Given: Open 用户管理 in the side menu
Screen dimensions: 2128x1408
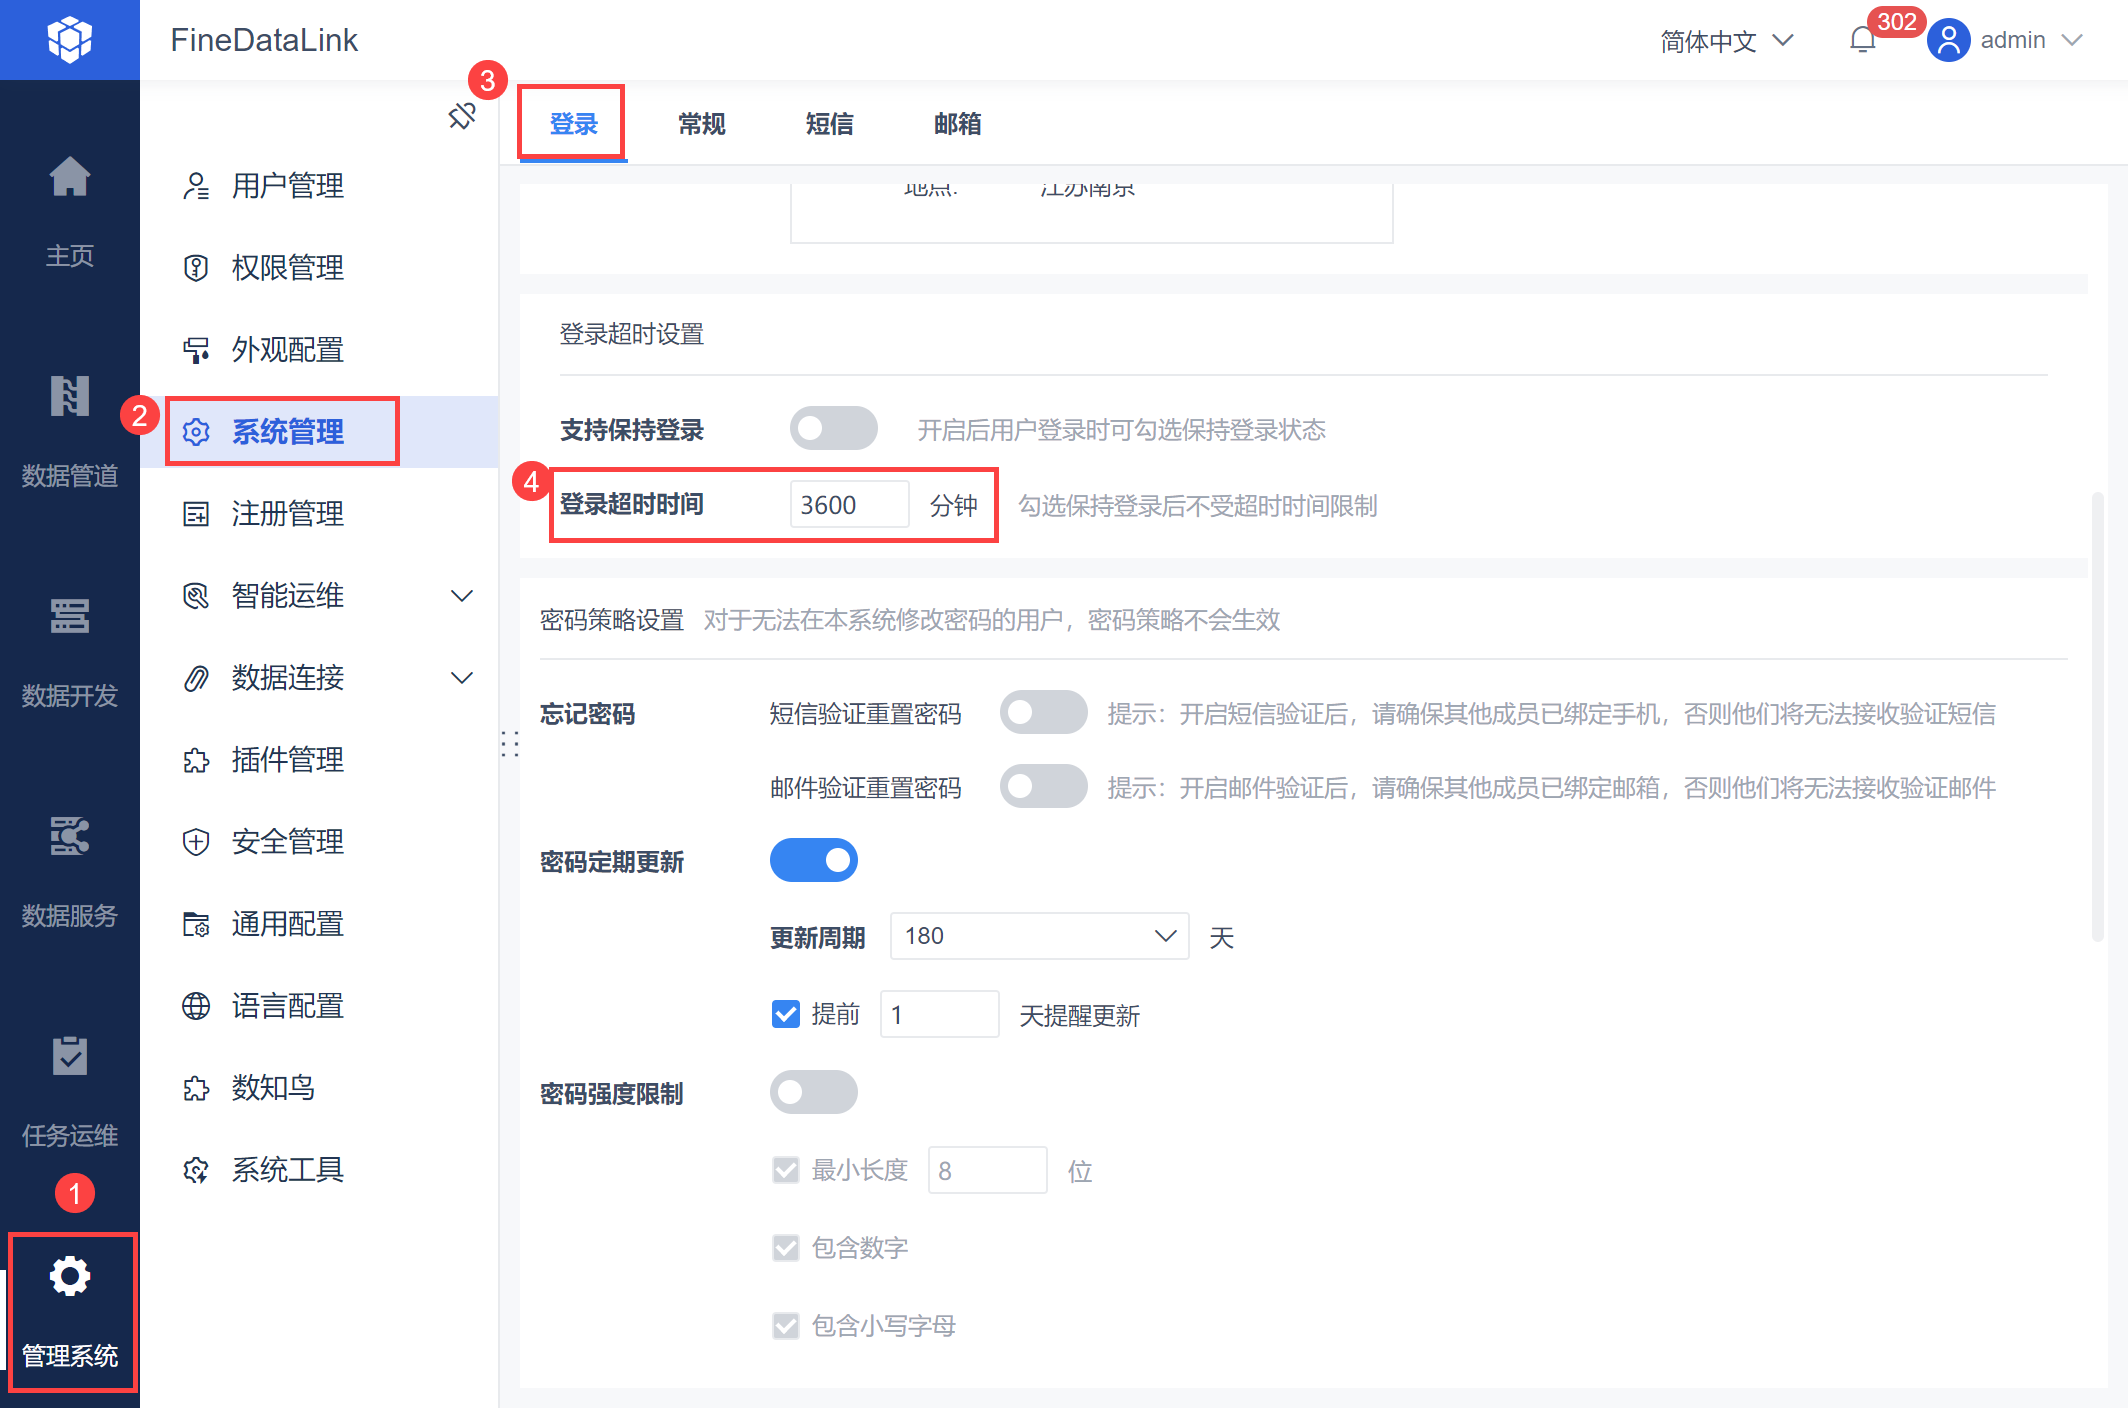Looking at the screenshot, I should [288, 186].
